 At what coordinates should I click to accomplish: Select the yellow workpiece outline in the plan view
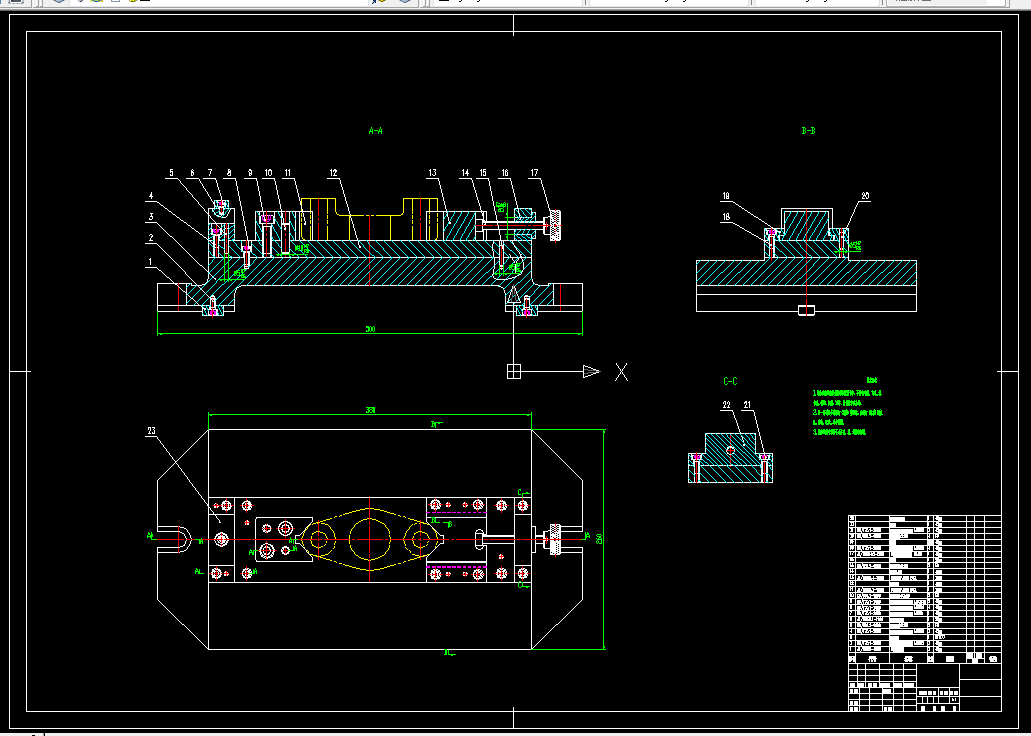point(370,539)
